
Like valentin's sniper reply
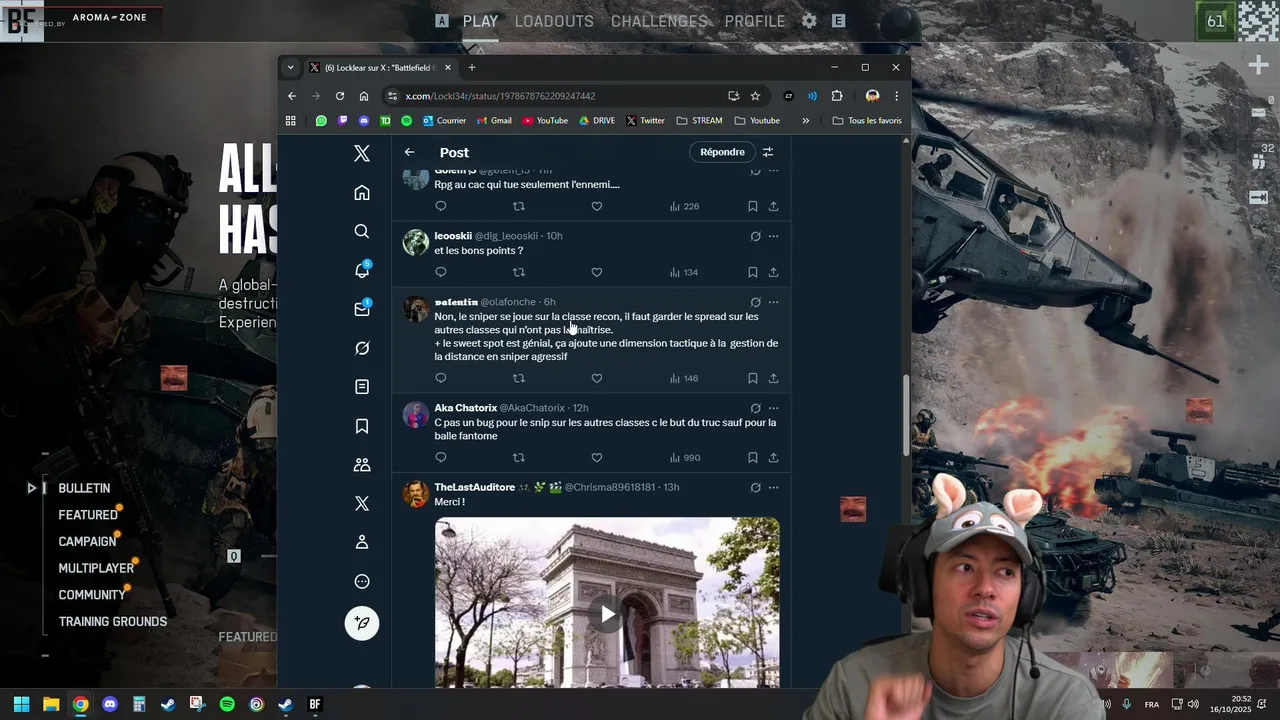tap(597, 378)
